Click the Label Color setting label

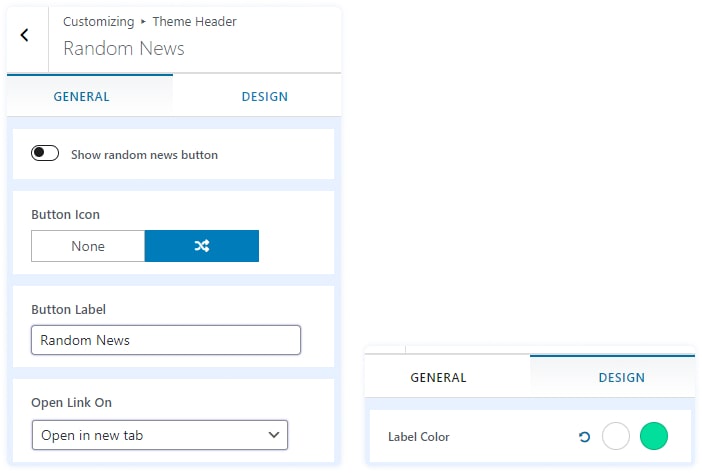pos(418,437)
